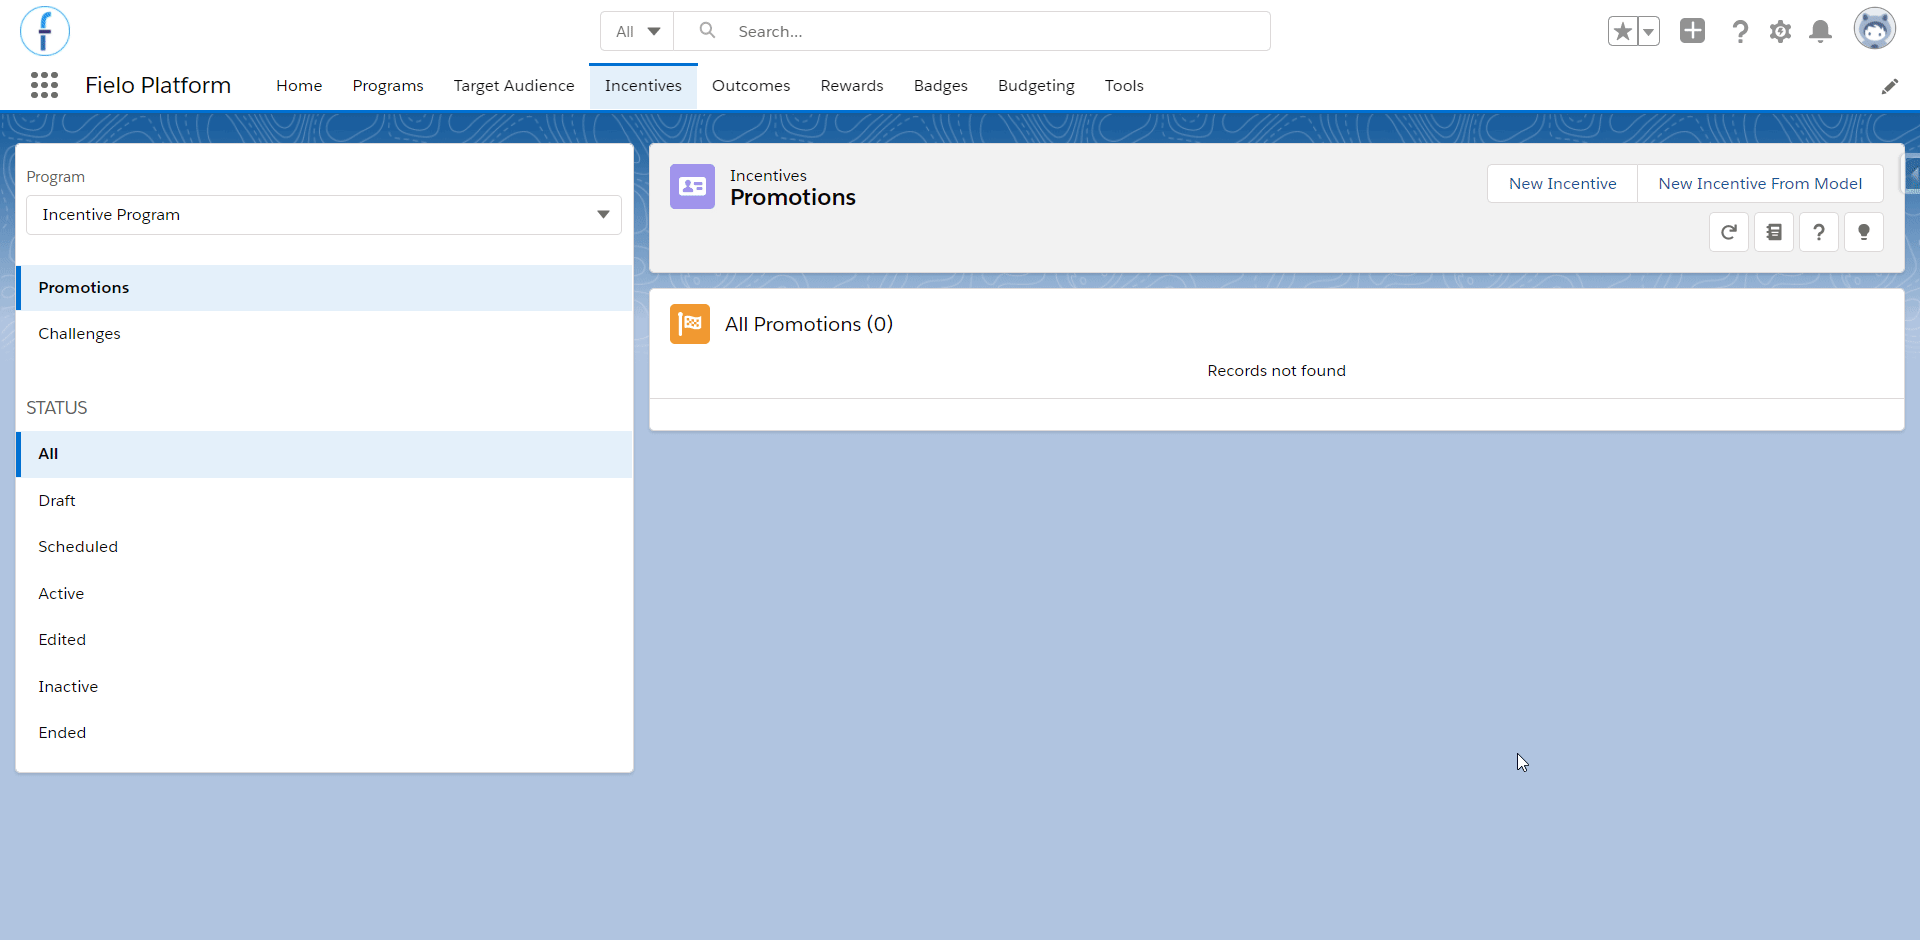Click the orange All Promotions flag icon
The width and height of the screenshot is (1920, 940).
(690, 324)
